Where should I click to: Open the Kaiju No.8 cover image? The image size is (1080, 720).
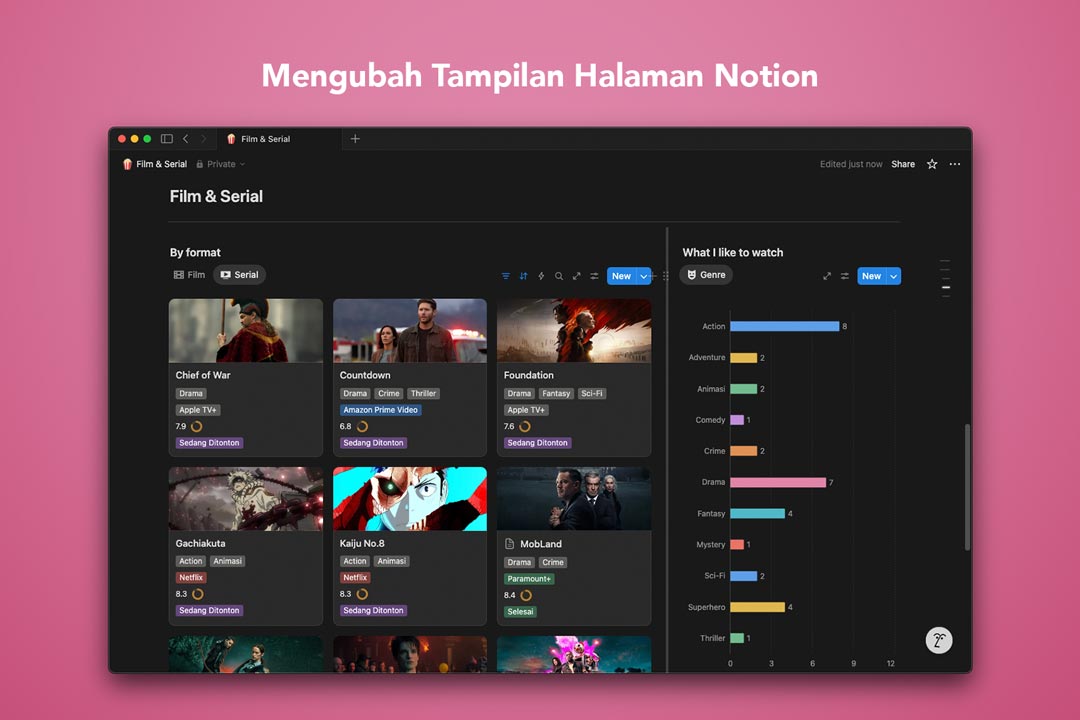(x=410, y=499)
